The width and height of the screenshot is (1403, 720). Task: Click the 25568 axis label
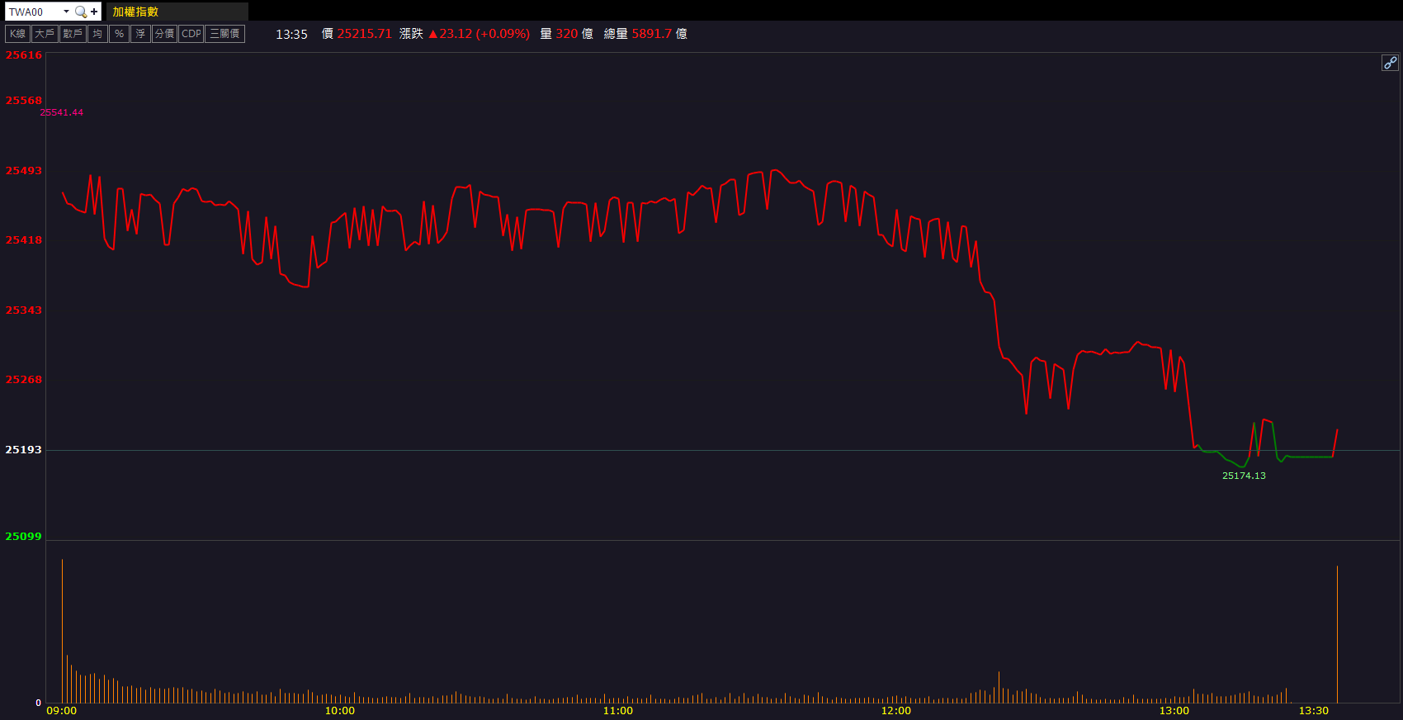[x=24, y=101]
